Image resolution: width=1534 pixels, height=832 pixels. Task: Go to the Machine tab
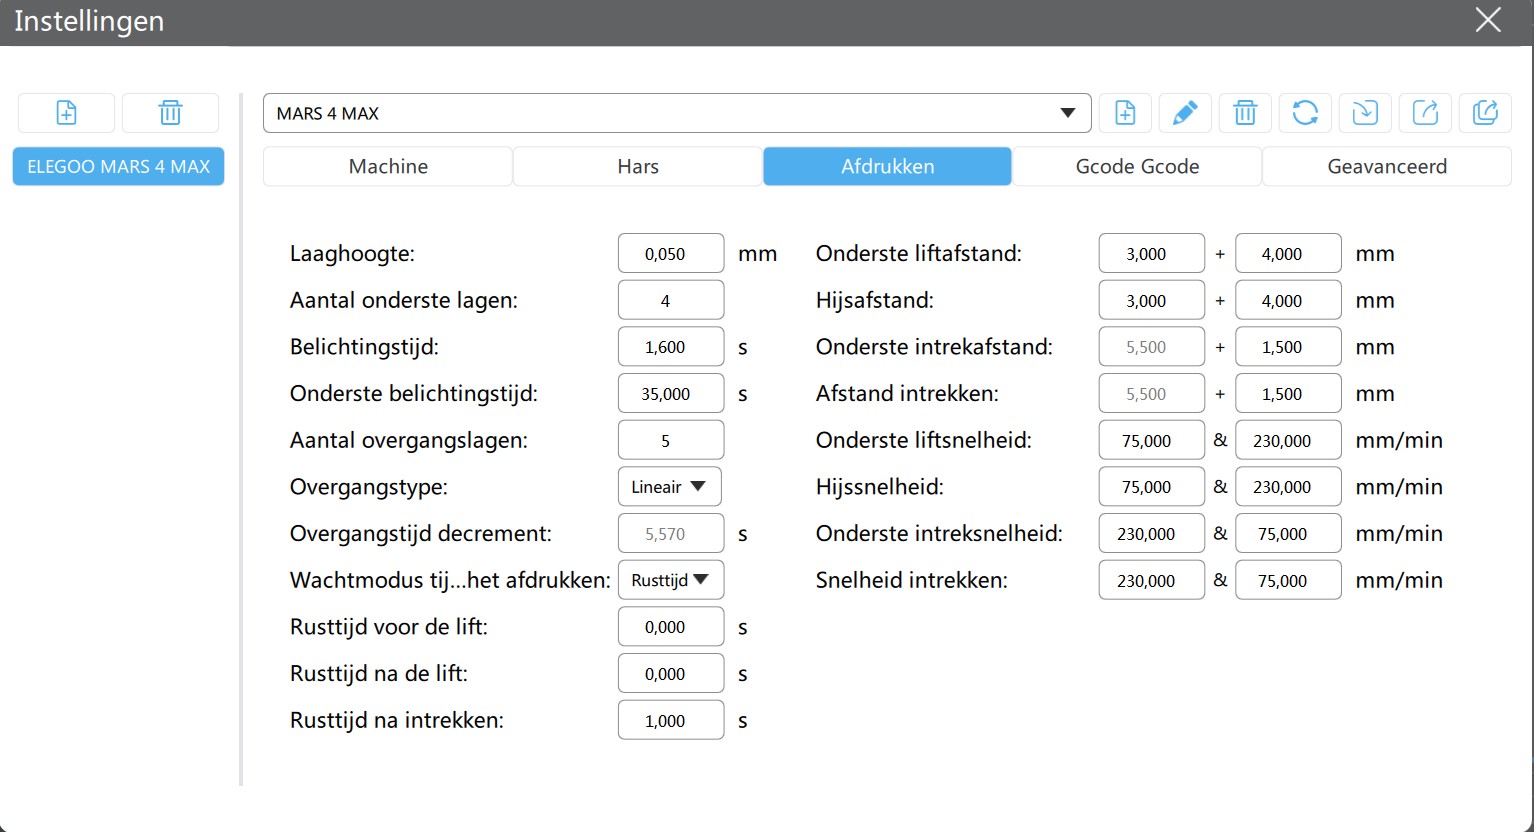tap(388, 167)
